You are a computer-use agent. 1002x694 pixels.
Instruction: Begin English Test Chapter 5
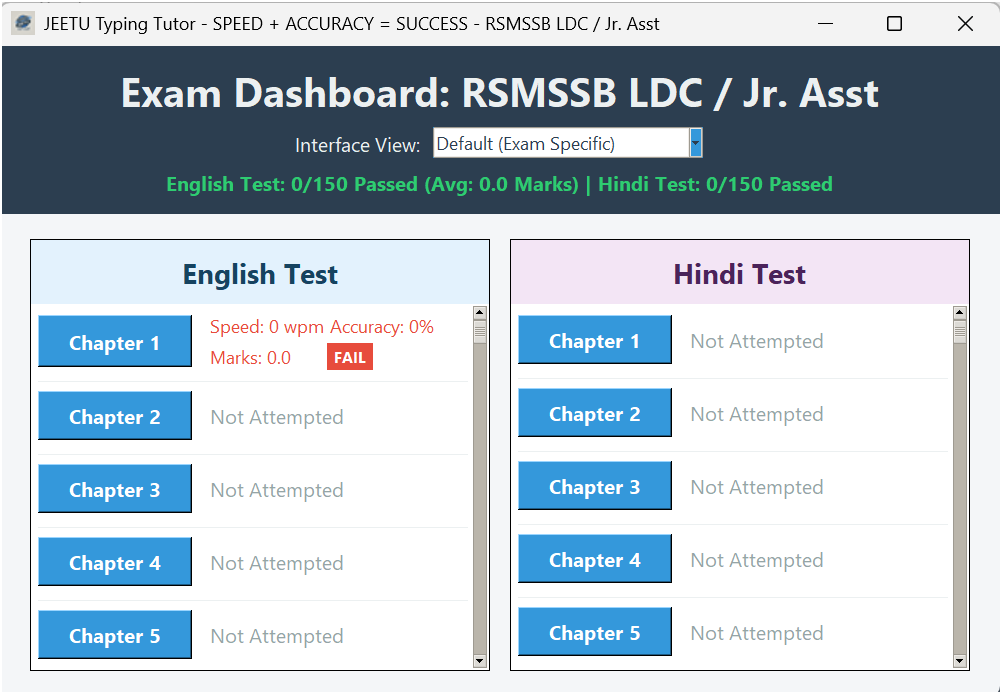pos(115,635)
